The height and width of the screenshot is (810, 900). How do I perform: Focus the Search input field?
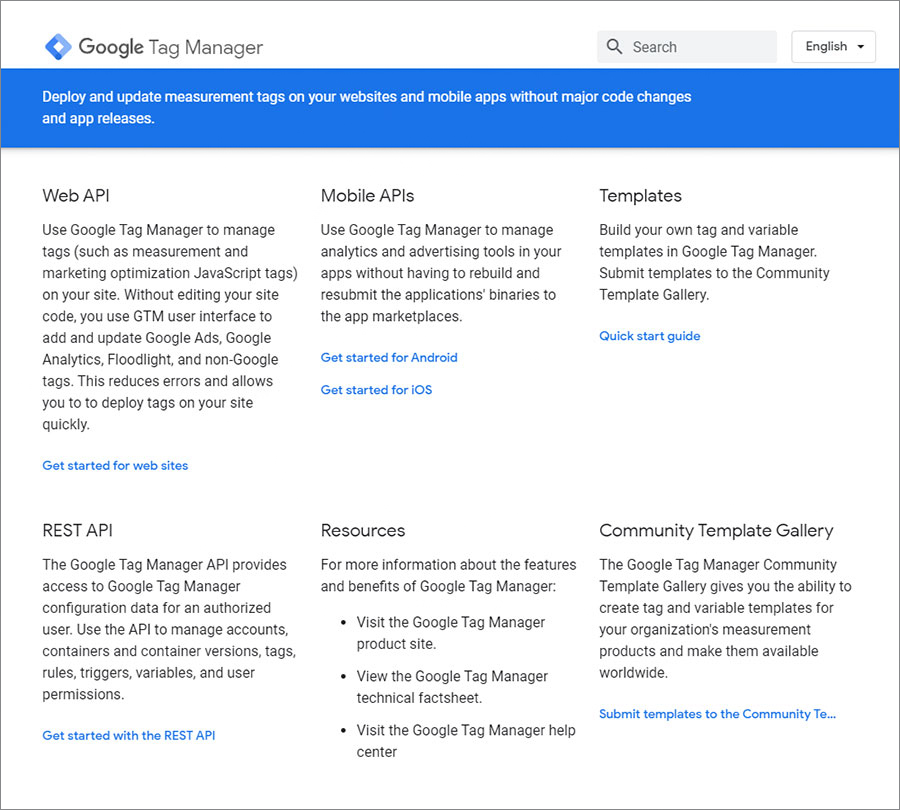coord(686,46)
